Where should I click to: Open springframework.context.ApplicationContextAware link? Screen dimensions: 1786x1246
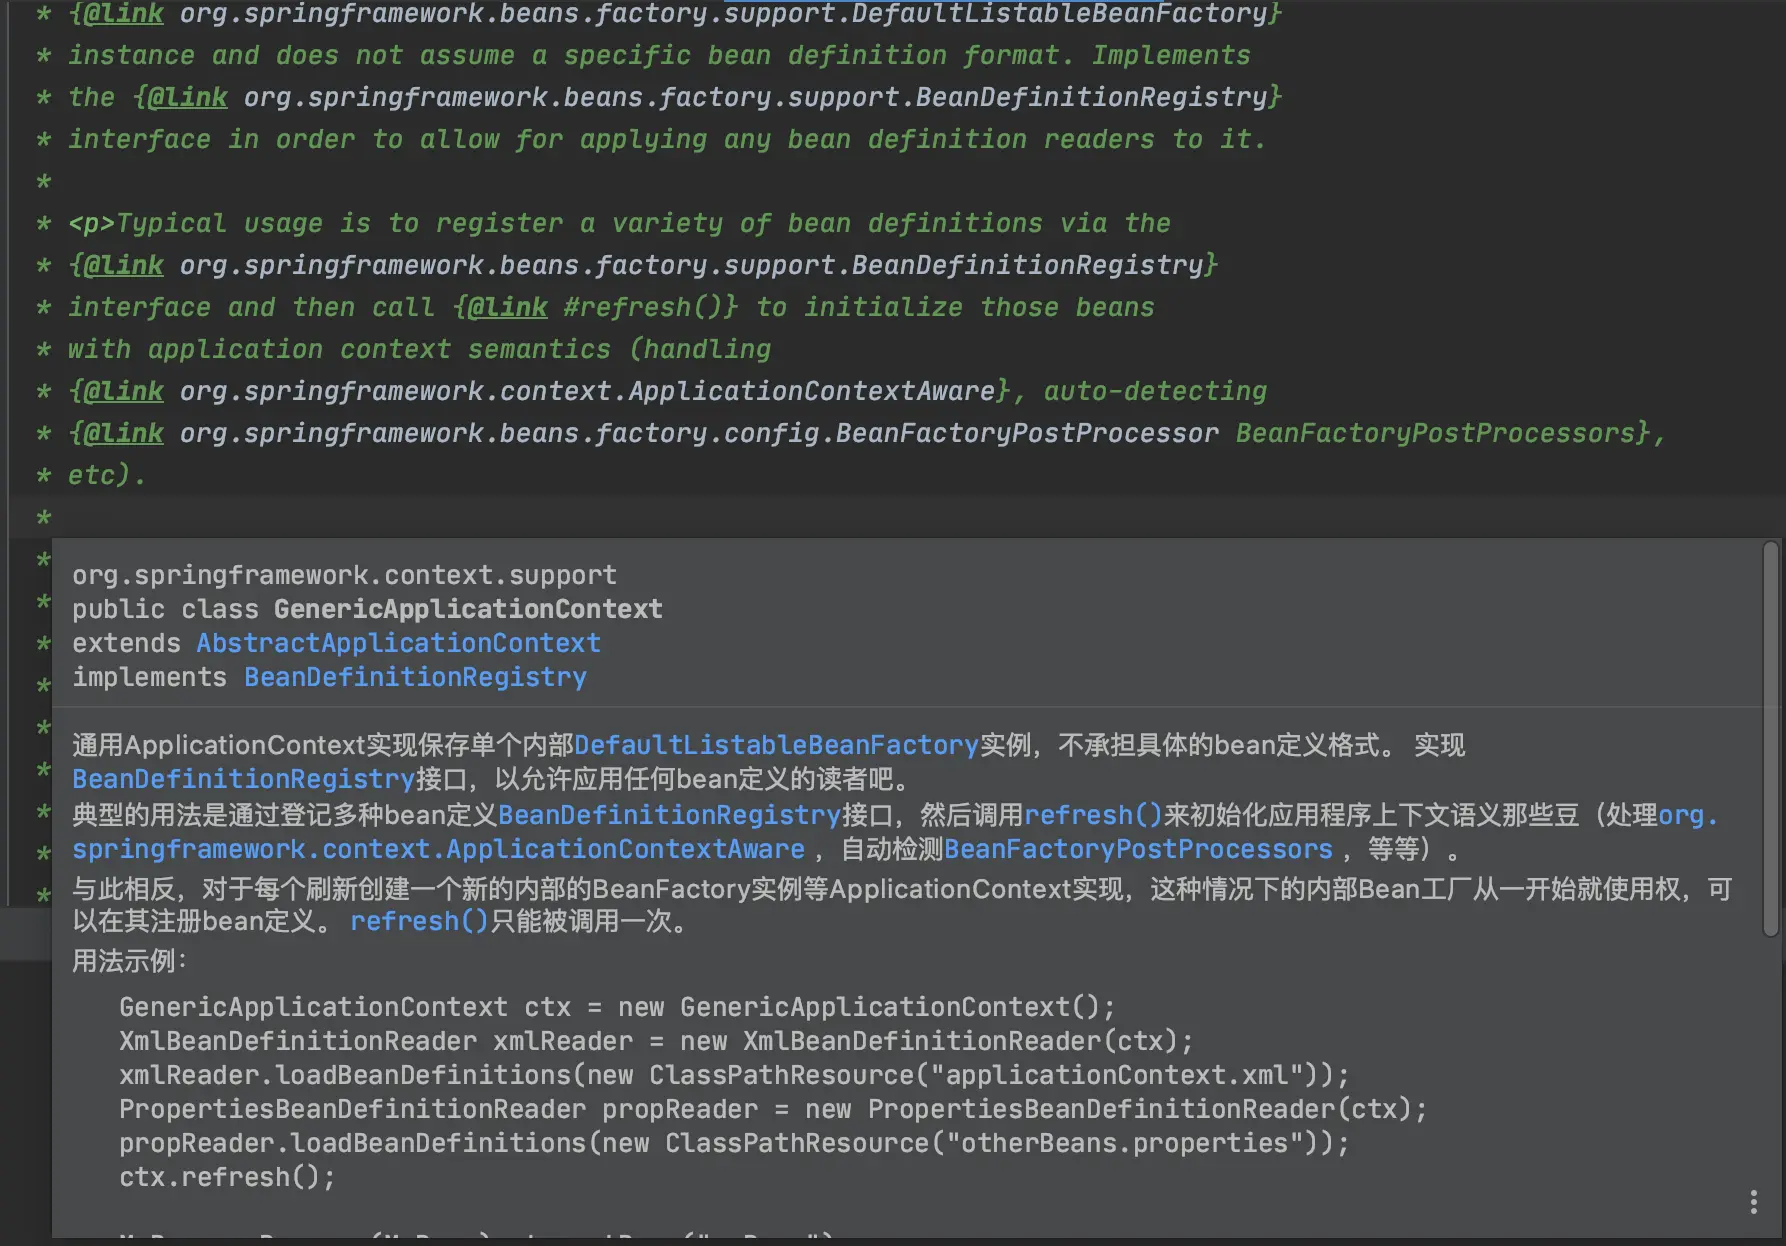[x=438, y=849]
